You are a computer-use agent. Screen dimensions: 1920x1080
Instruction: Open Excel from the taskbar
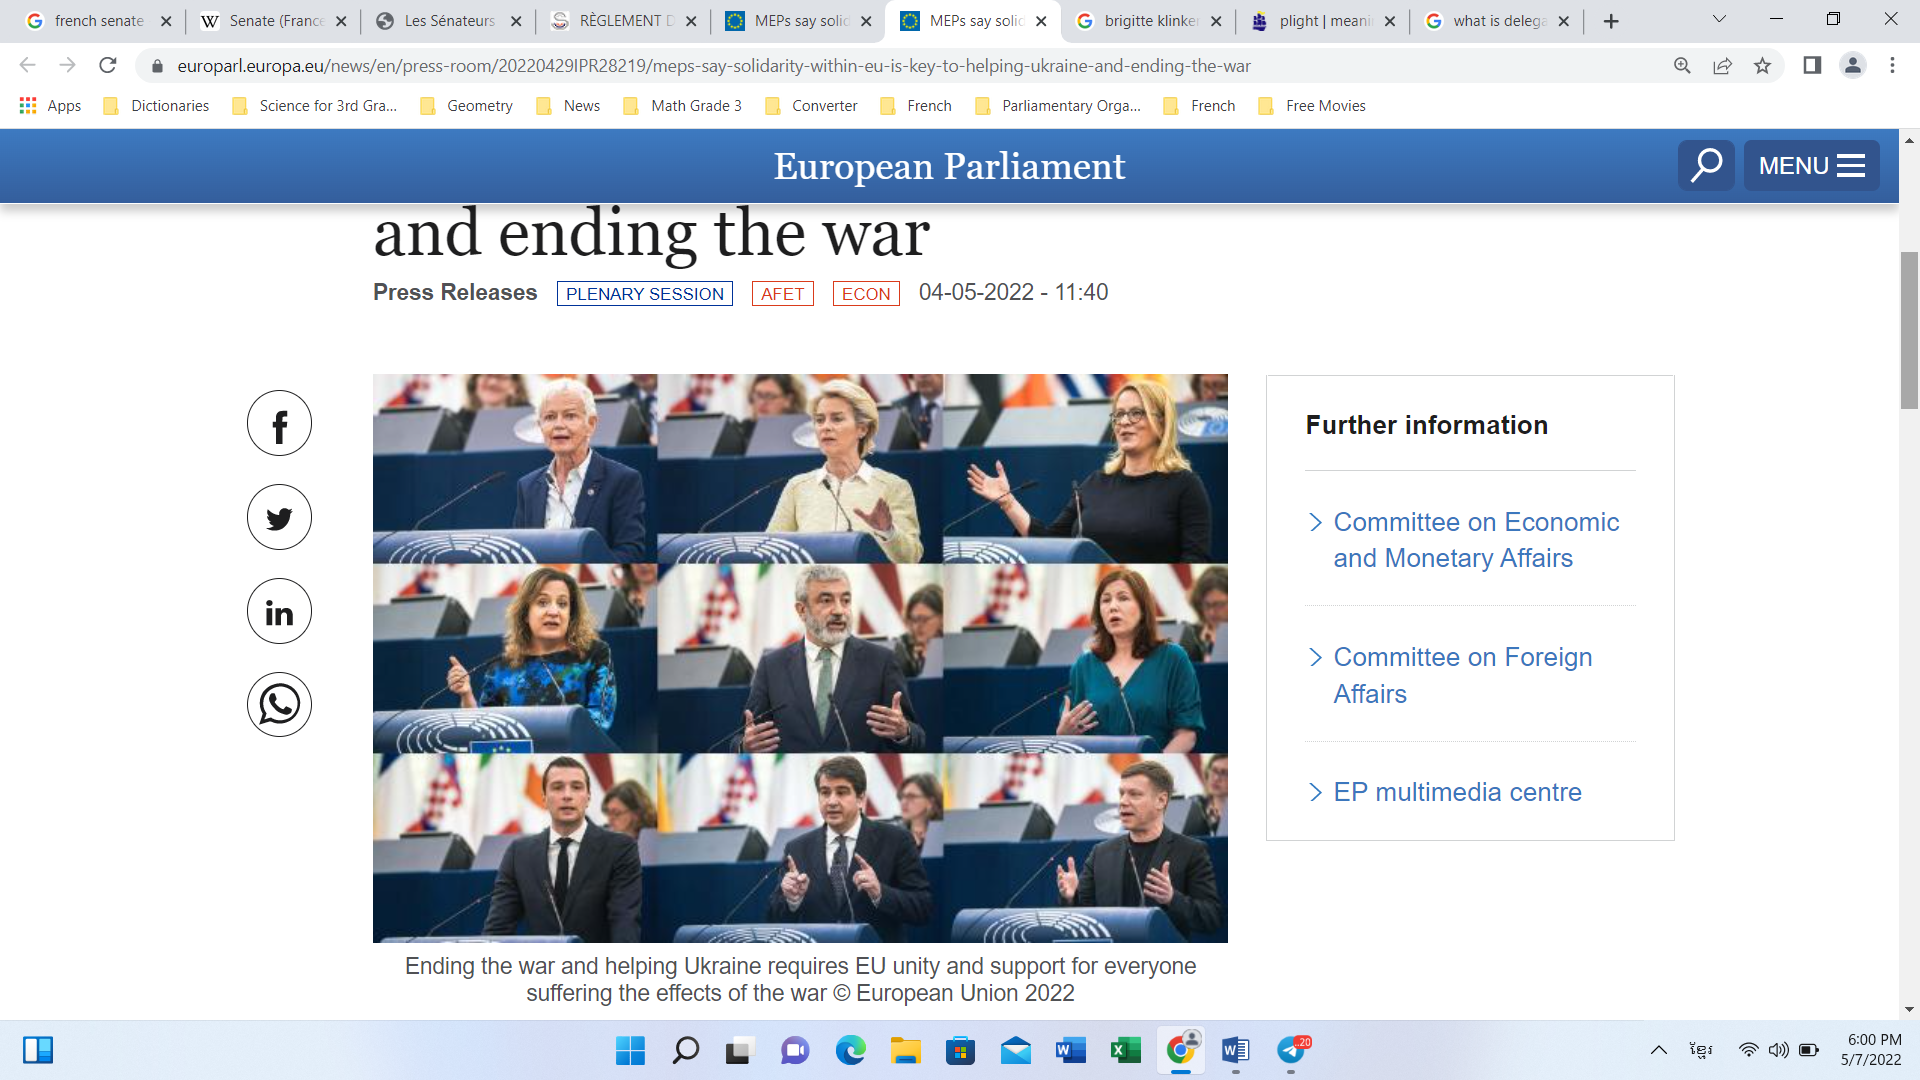click(x=1125, y=1050)
